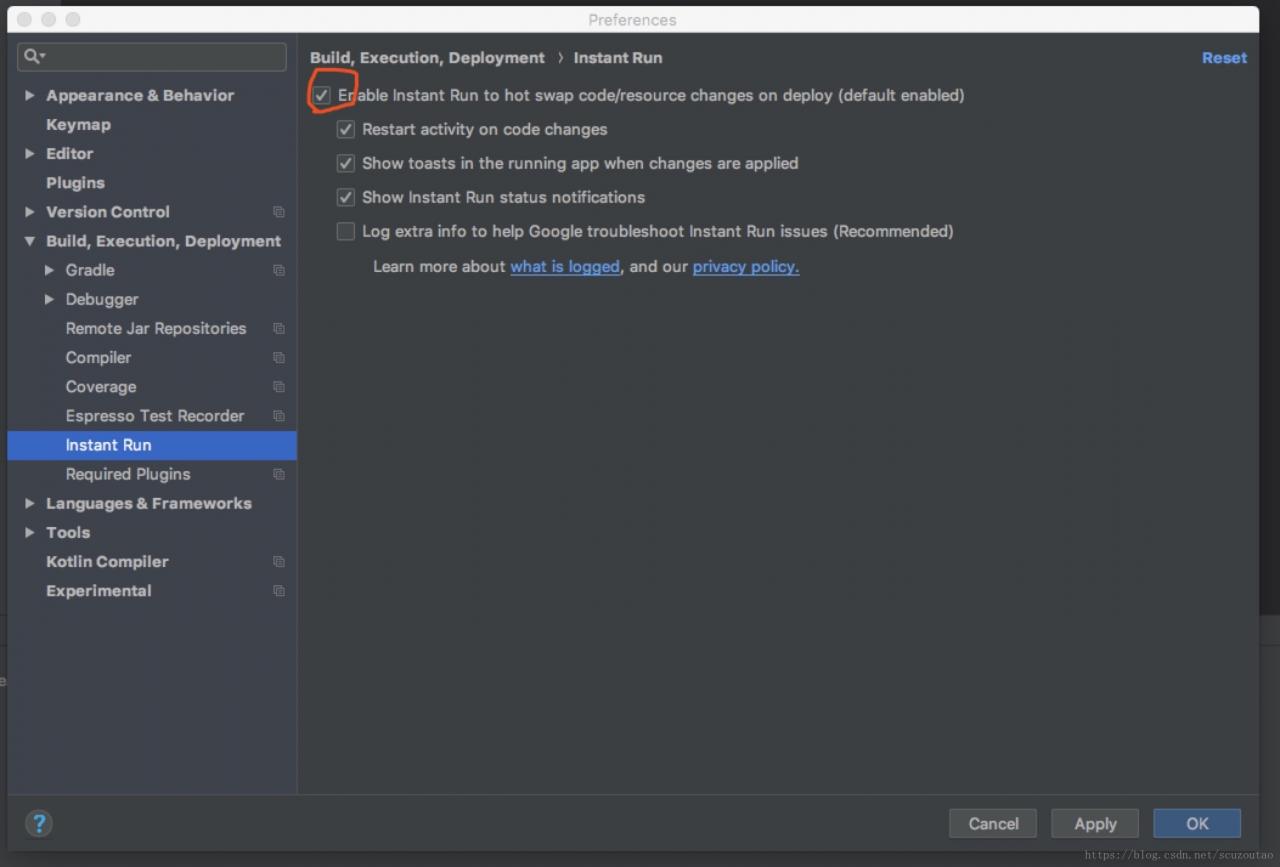Click the help question mark icon
Image resolution: width=1280 pixels, height=867 pixels.
[x=39, y=823]
